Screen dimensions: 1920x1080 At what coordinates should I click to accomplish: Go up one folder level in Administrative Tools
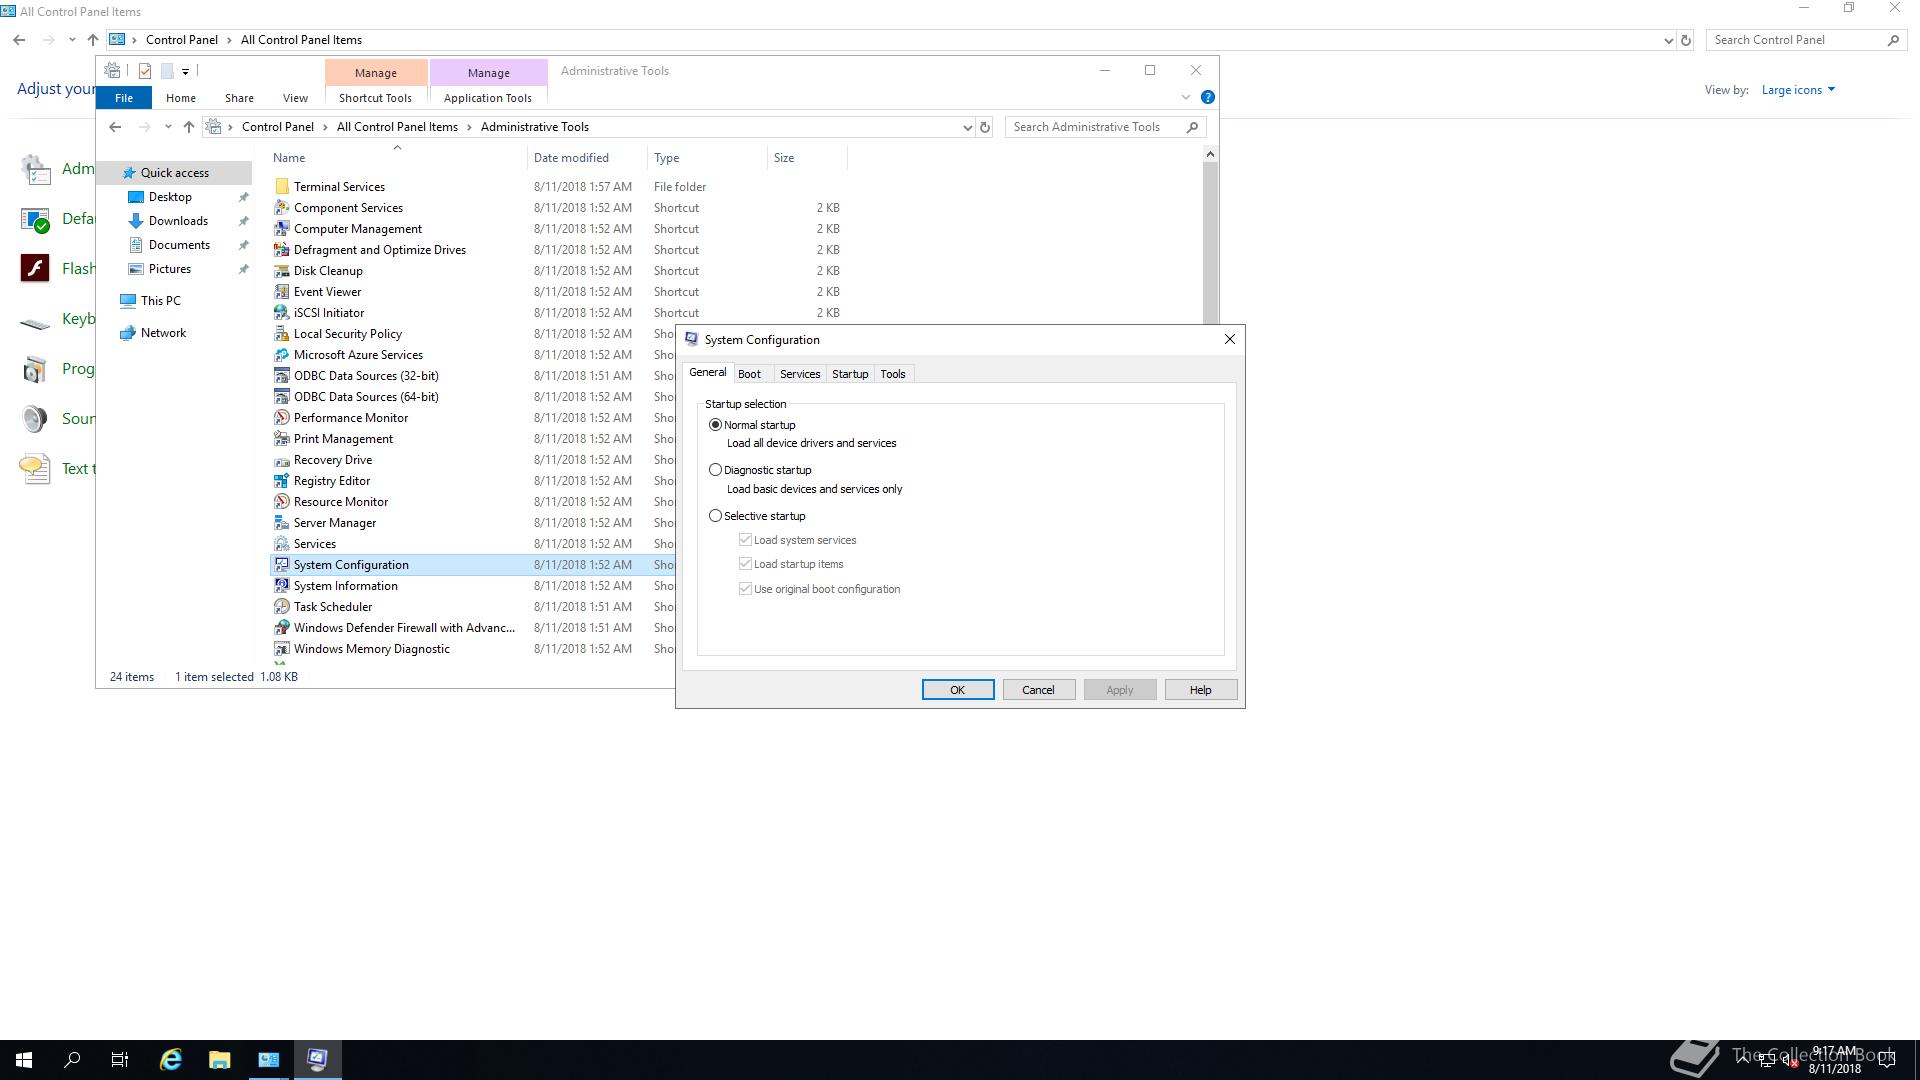tap(189, 127)
